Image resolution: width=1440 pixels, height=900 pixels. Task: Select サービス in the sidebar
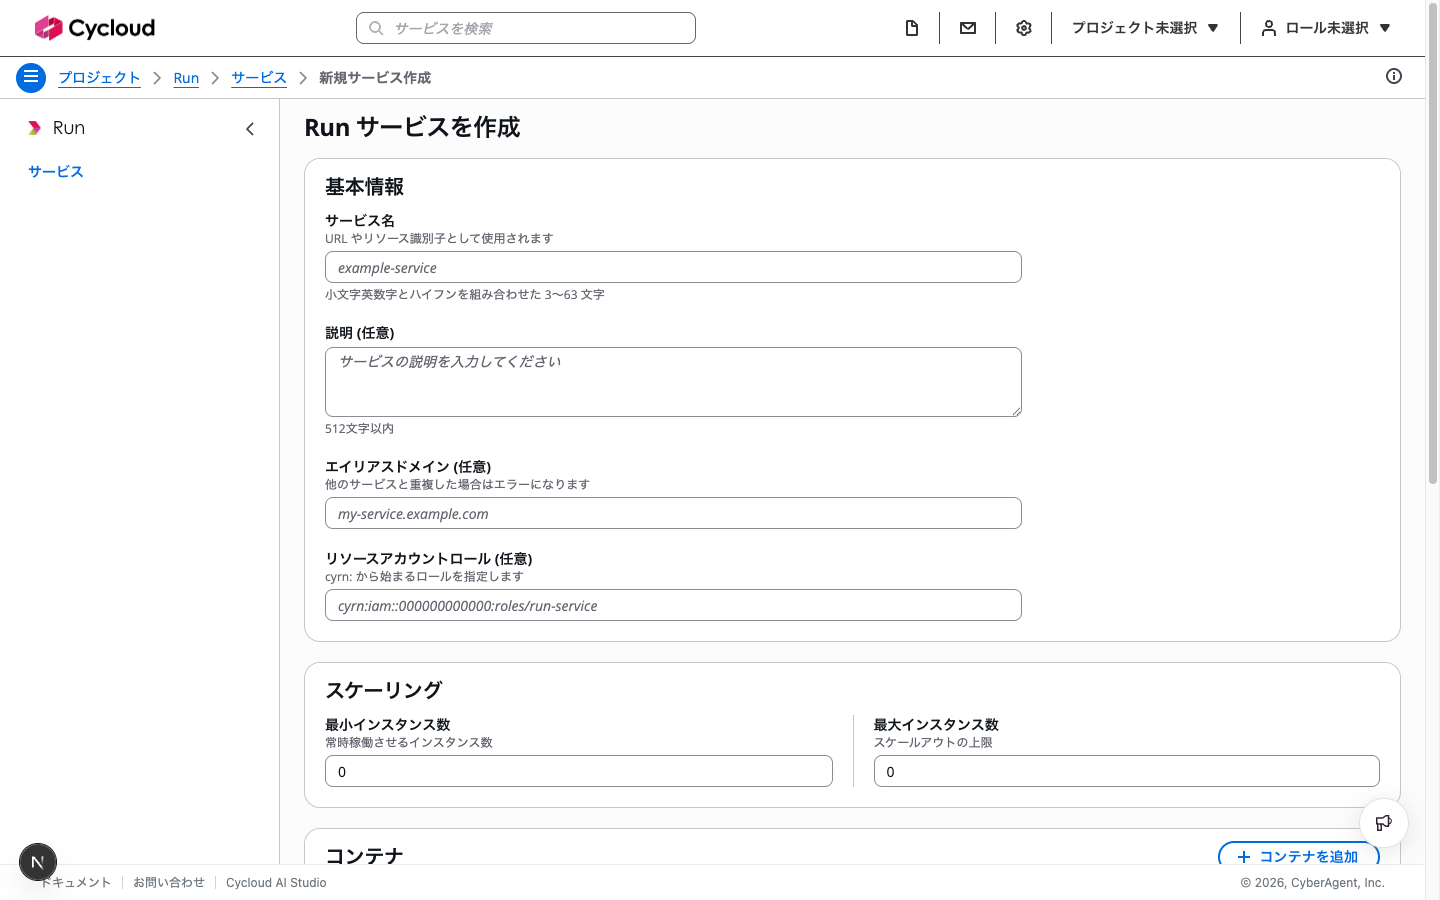(56, 171)
